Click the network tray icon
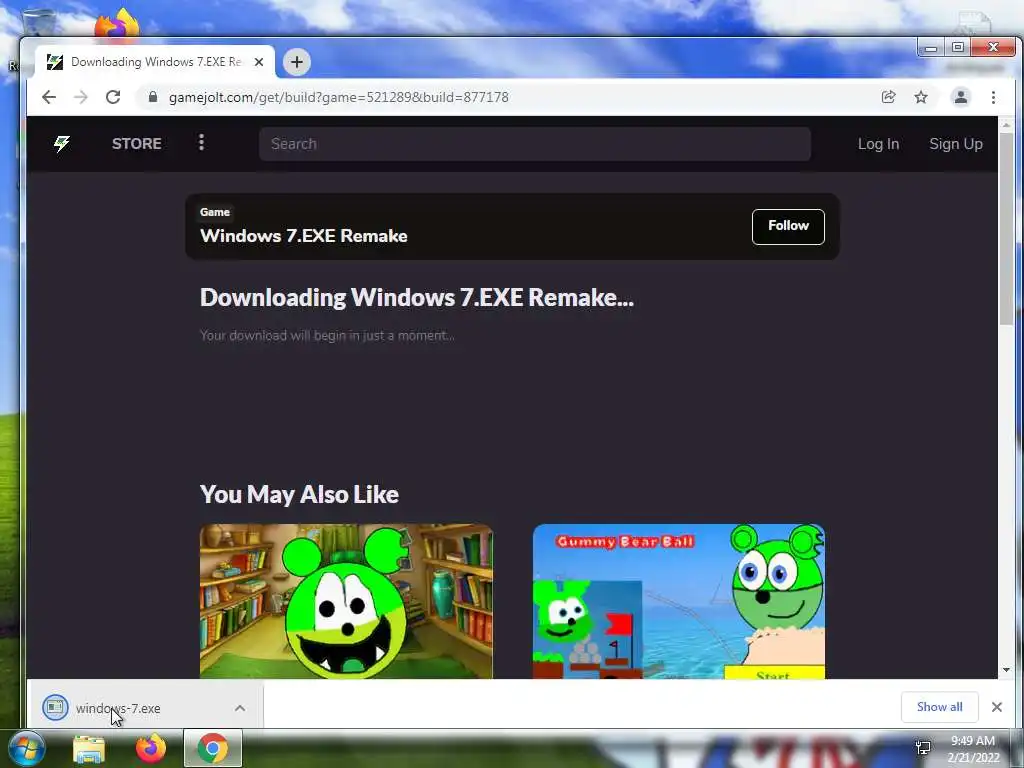Viewport: 1024px width, 768px height. tap(923, 748)
